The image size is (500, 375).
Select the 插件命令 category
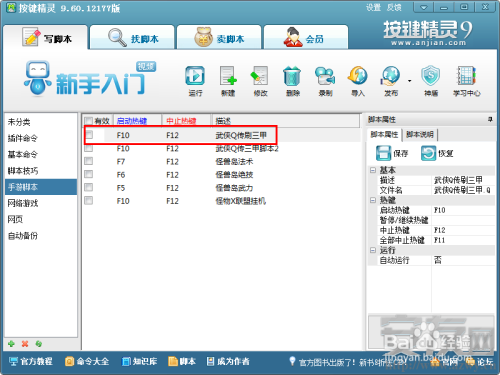[41, 138]
